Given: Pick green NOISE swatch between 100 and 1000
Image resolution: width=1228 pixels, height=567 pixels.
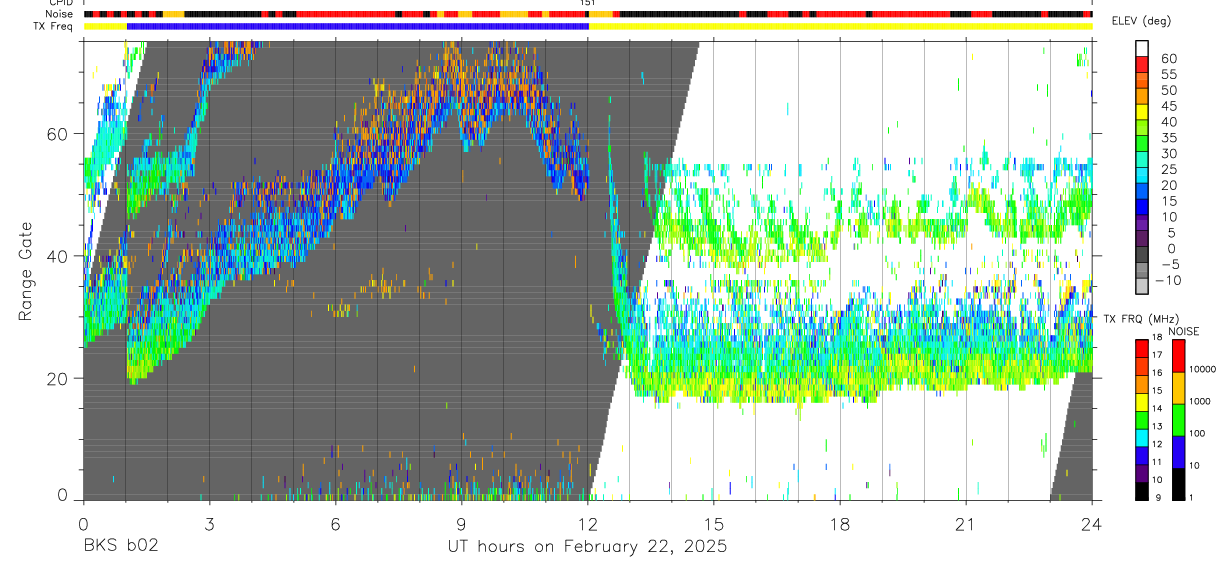Looking at the screenshot, I should click(1178, 420).
